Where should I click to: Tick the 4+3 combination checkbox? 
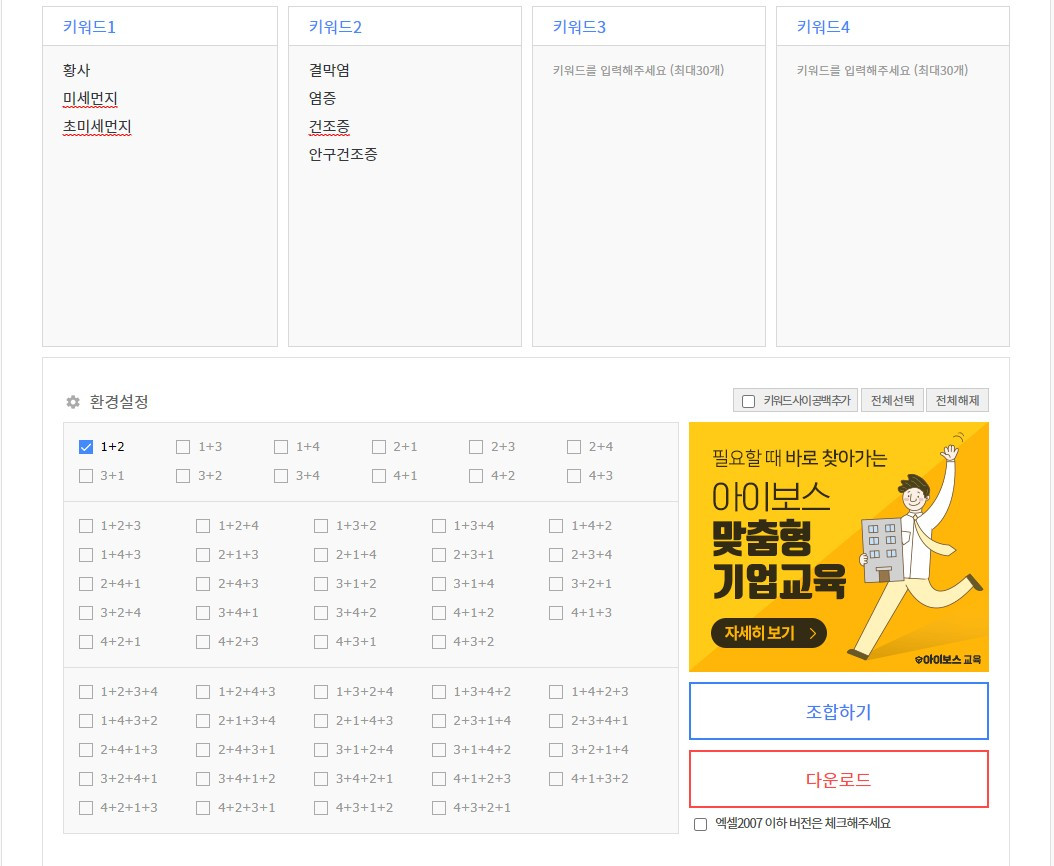point(574,476)
